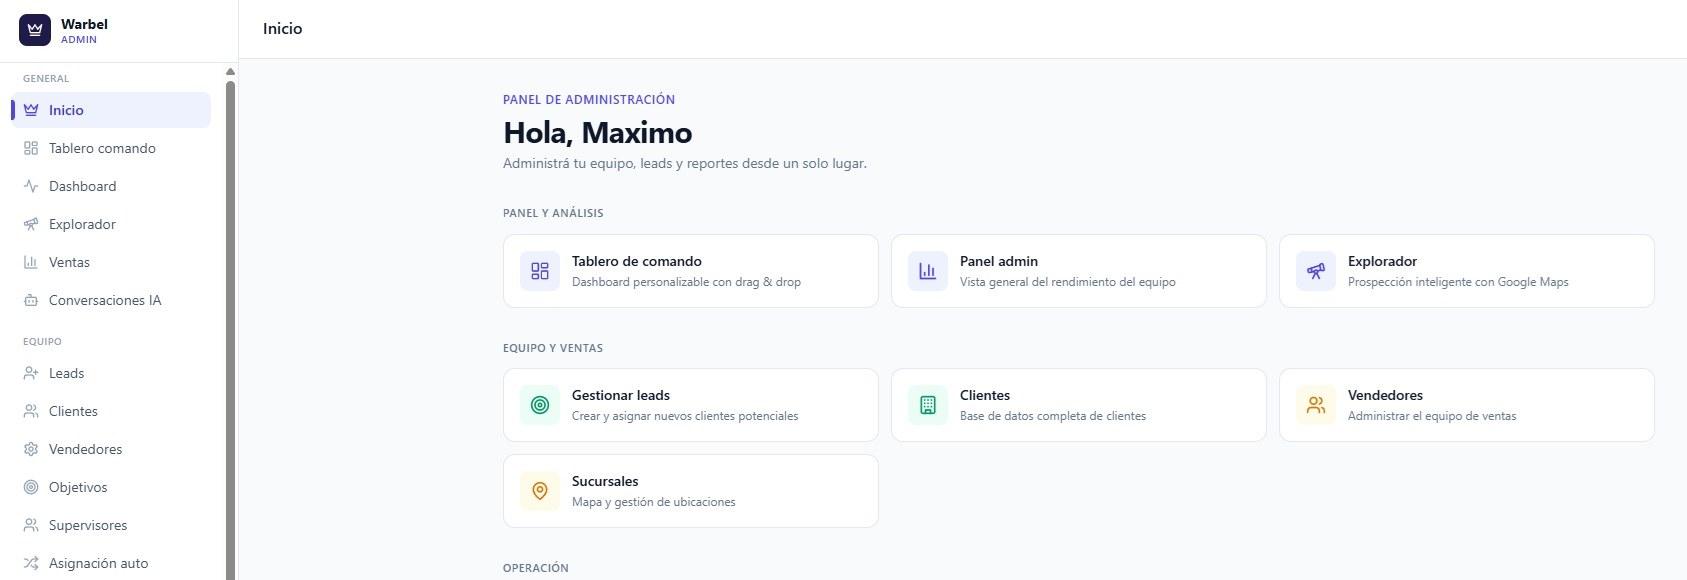Click the sidebar scrollbar up arrow
The image size is (1687, 580).
click(230, 72)
